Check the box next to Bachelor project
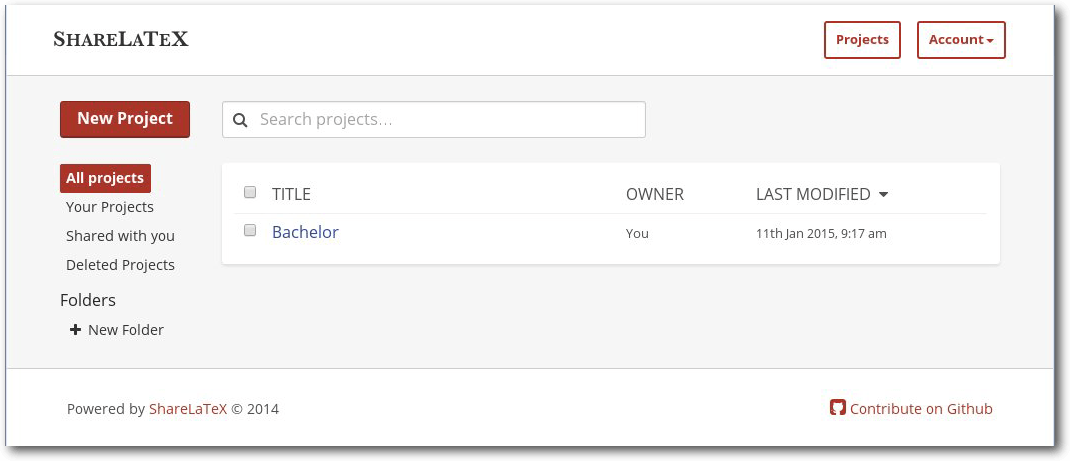Image resolution: width=1070 pixels, height=461 pixels. [250, 230]
